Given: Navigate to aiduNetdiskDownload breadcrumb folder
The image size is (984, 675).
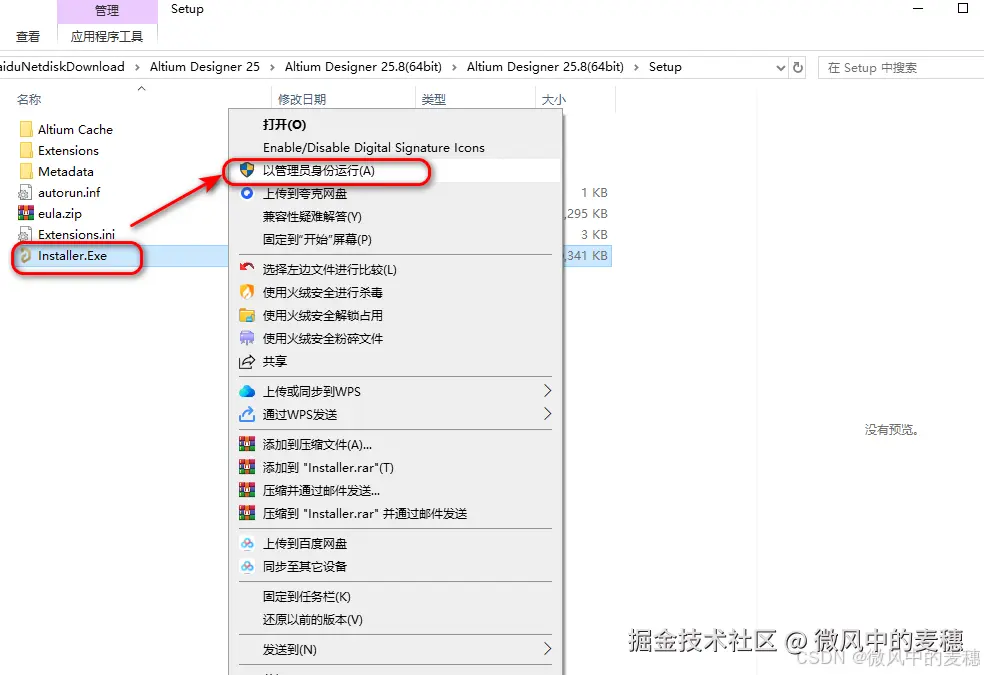Looking at the screenshot, I should tap(62, 67).
